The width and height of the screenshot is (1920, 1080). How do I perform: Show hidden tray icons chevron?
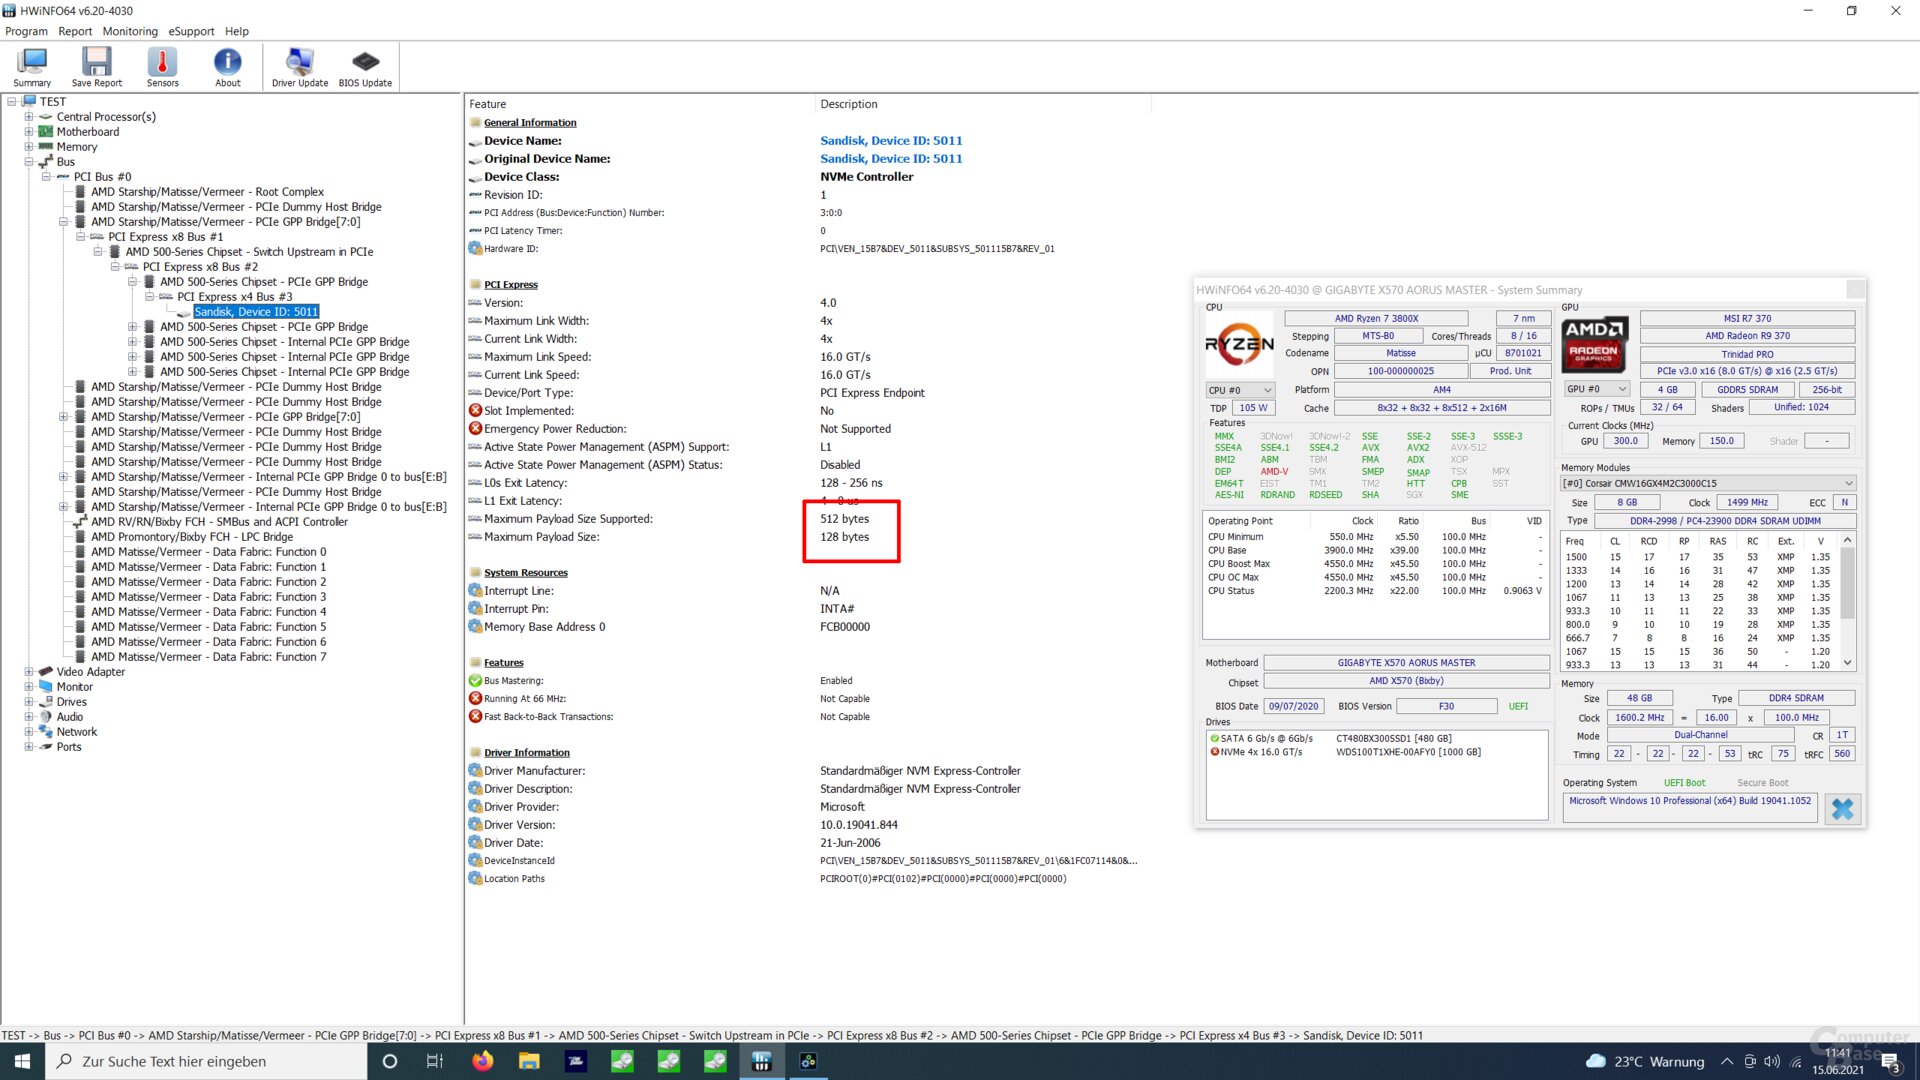1727,1061
